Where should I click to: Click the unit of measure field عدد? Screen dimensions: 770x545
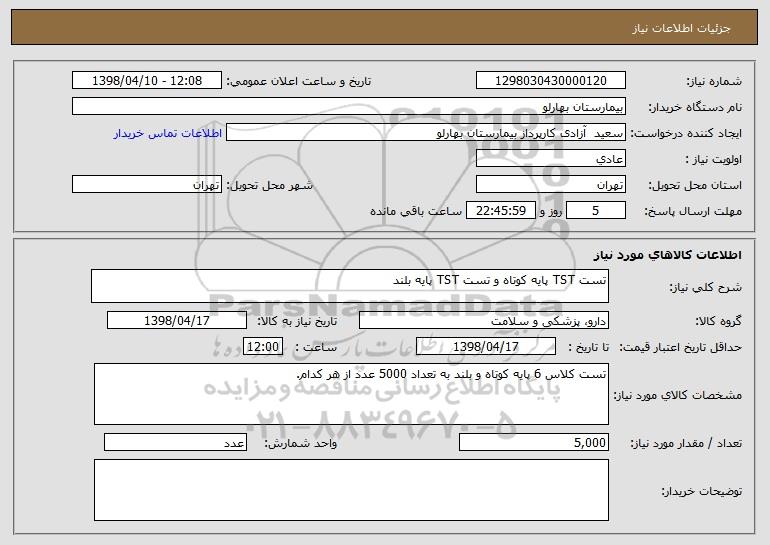[x=175, y=442]
